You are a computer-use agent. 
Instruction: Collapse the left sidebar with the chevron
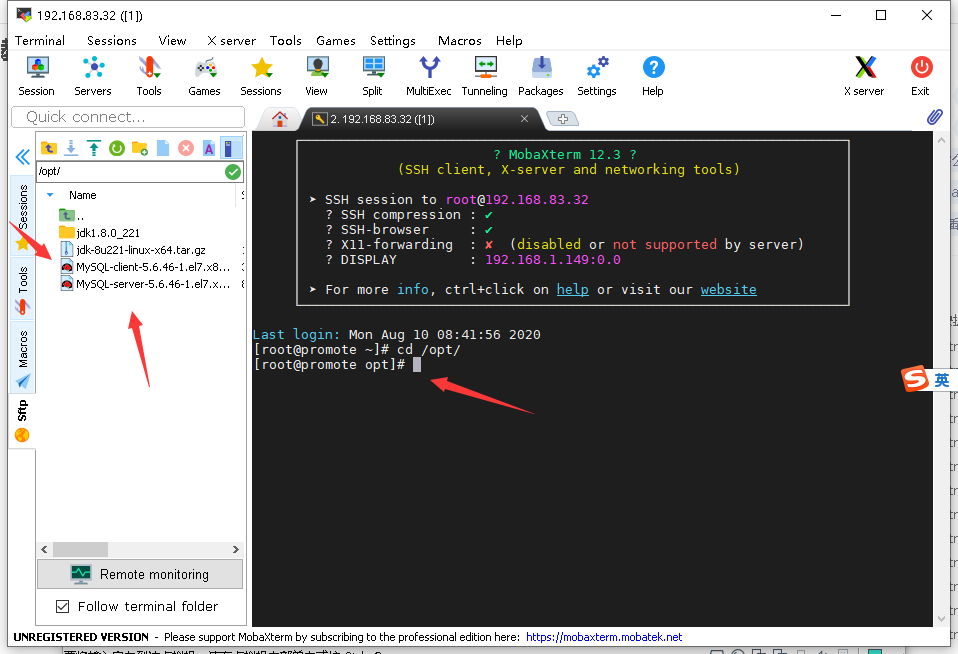(x=22, y=157)
